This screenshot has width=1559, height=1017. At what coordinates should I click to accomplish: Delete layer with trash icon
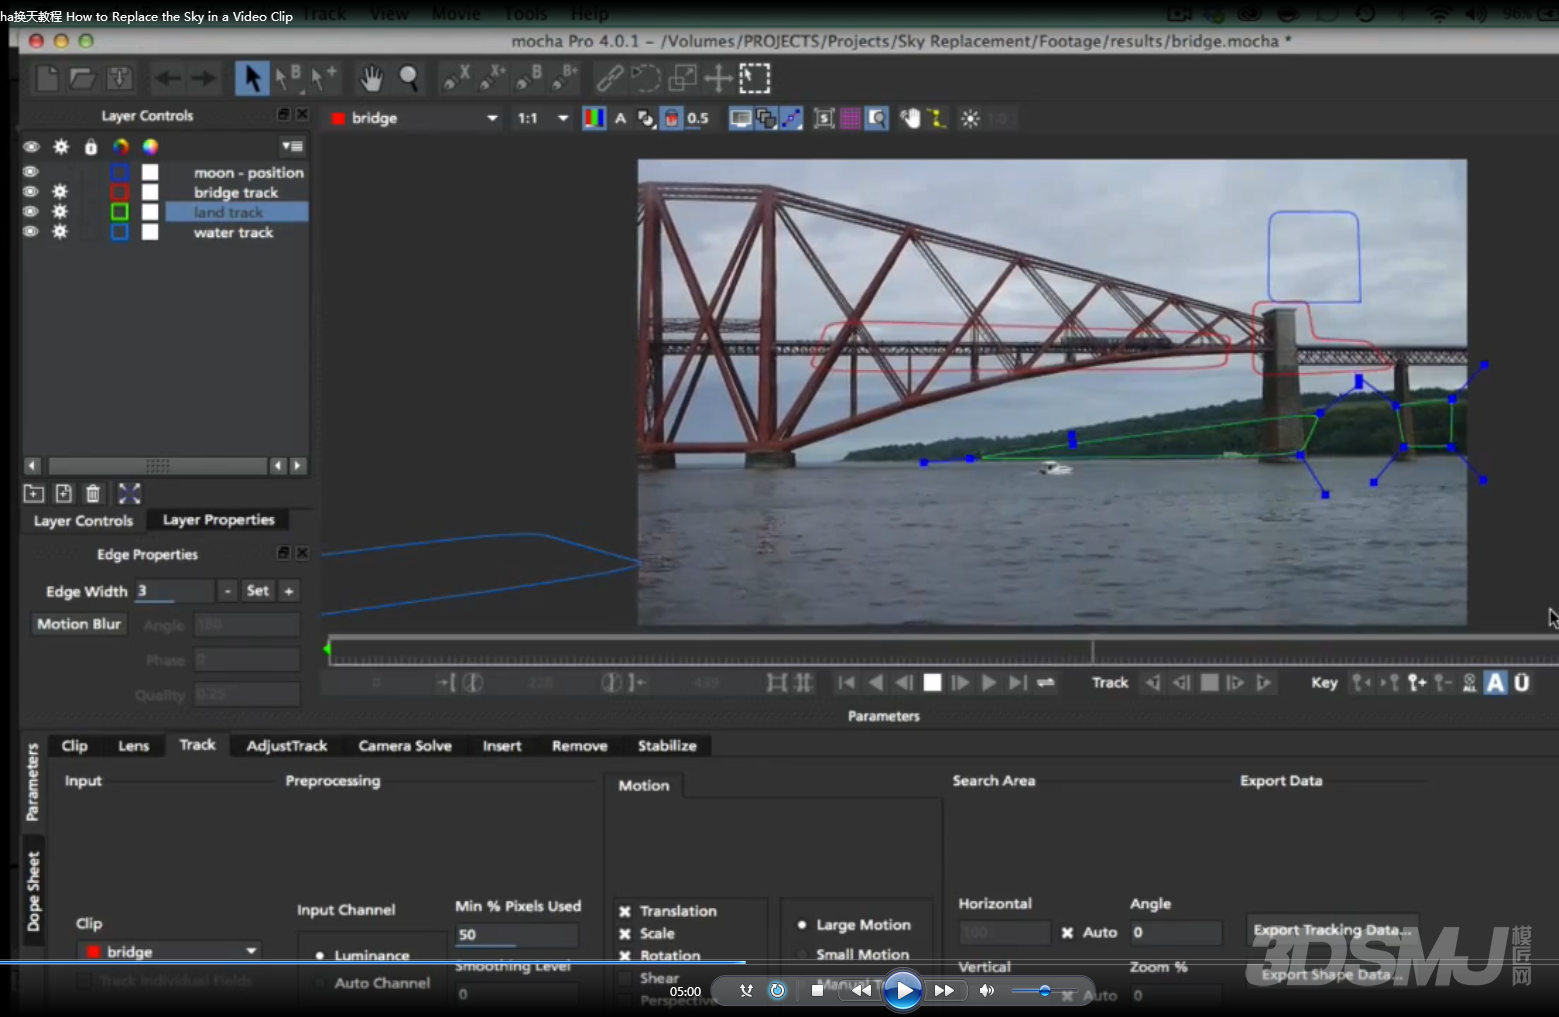(93, 493)
